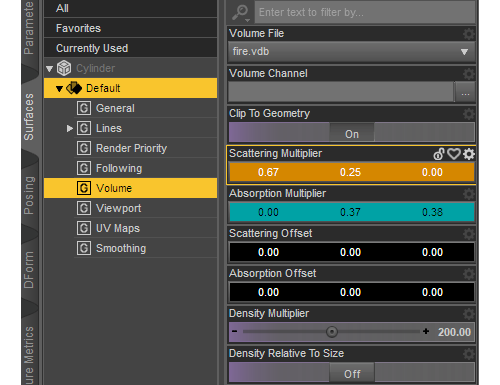
Task: Open gear menu for Density Multiplier
Action: [x=469, y=314]
